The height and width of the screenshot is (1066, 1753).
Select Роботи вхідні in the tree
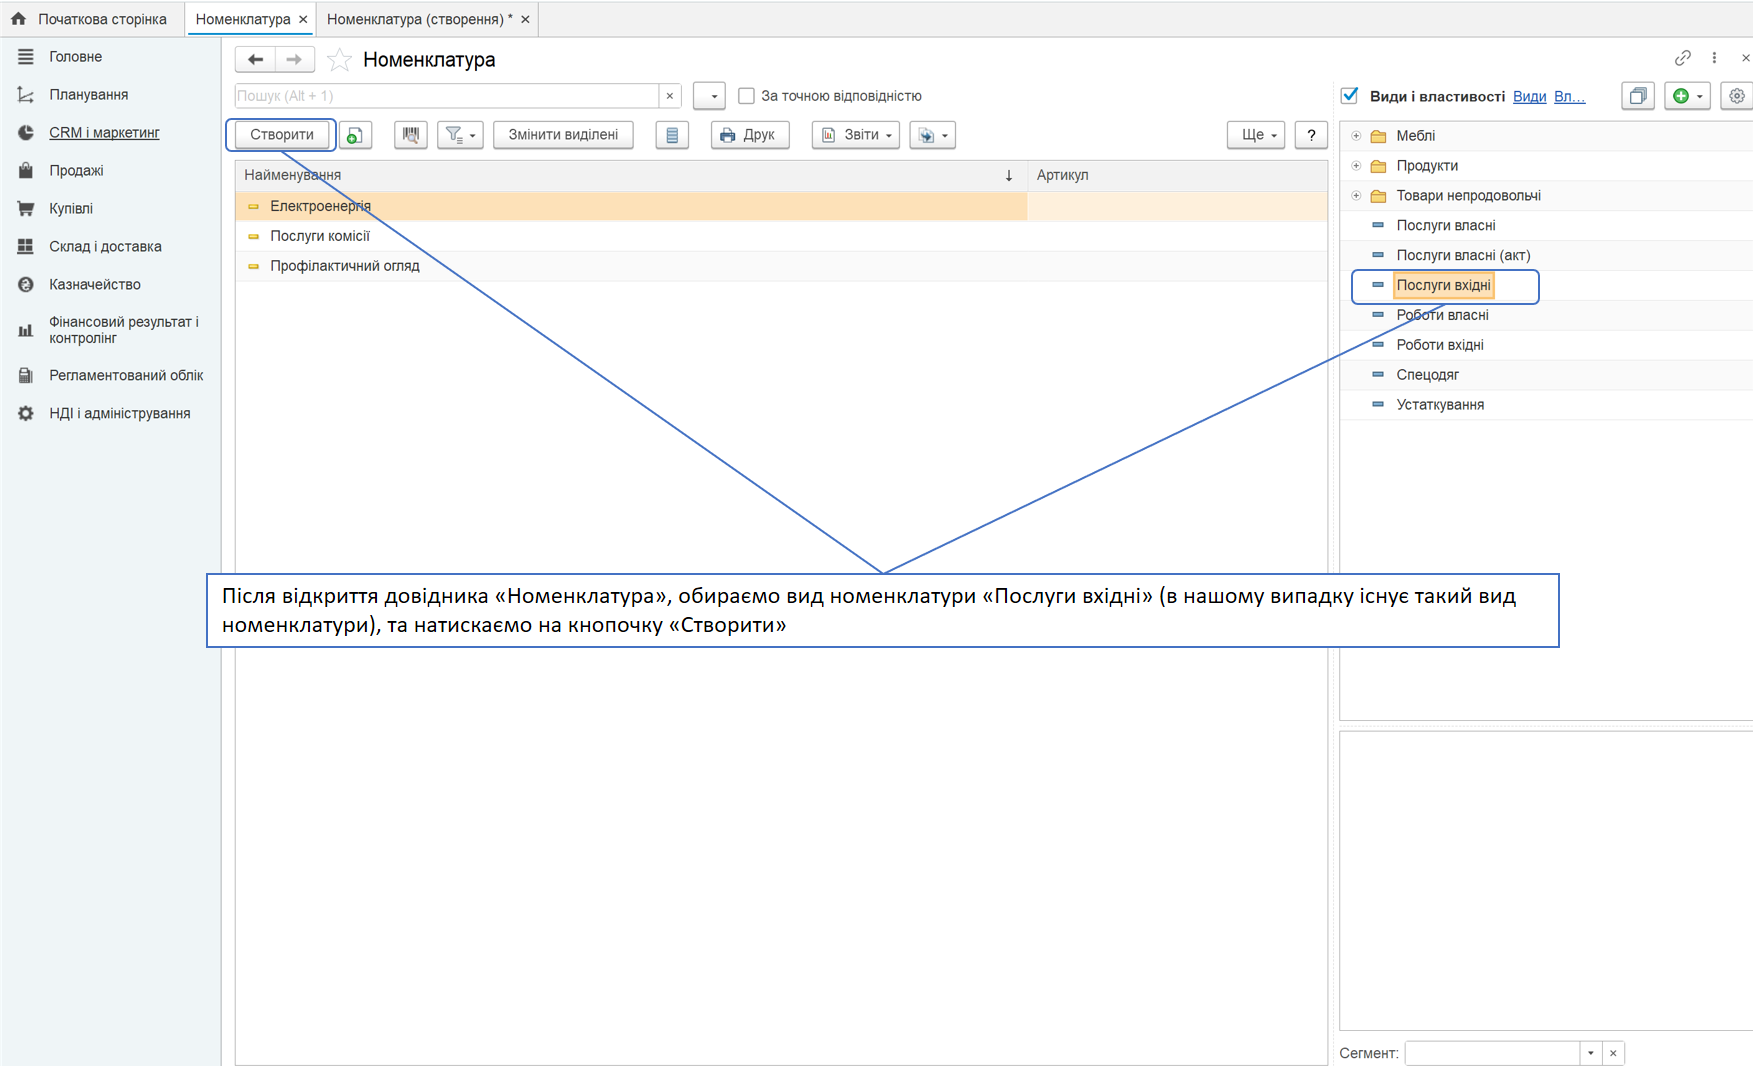1439,346
